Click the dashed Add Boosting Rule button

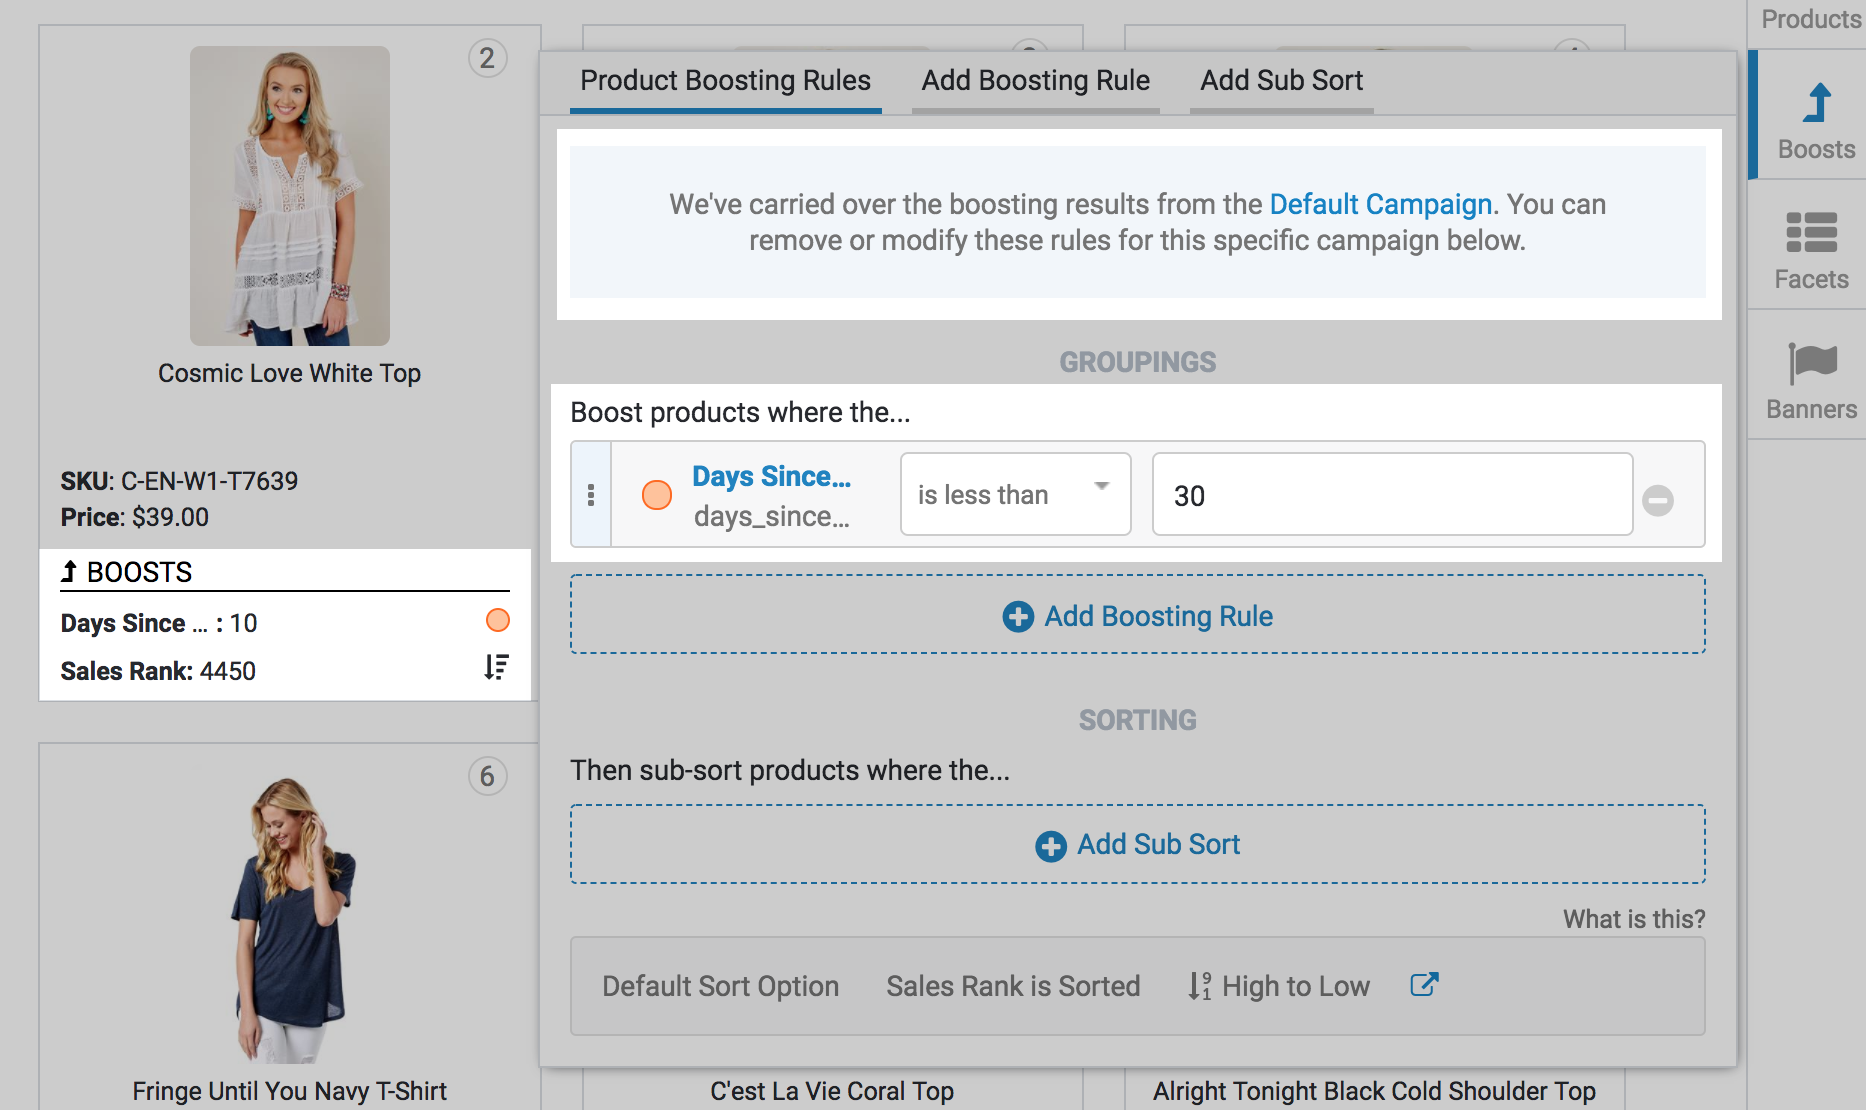click(1137, 615)
